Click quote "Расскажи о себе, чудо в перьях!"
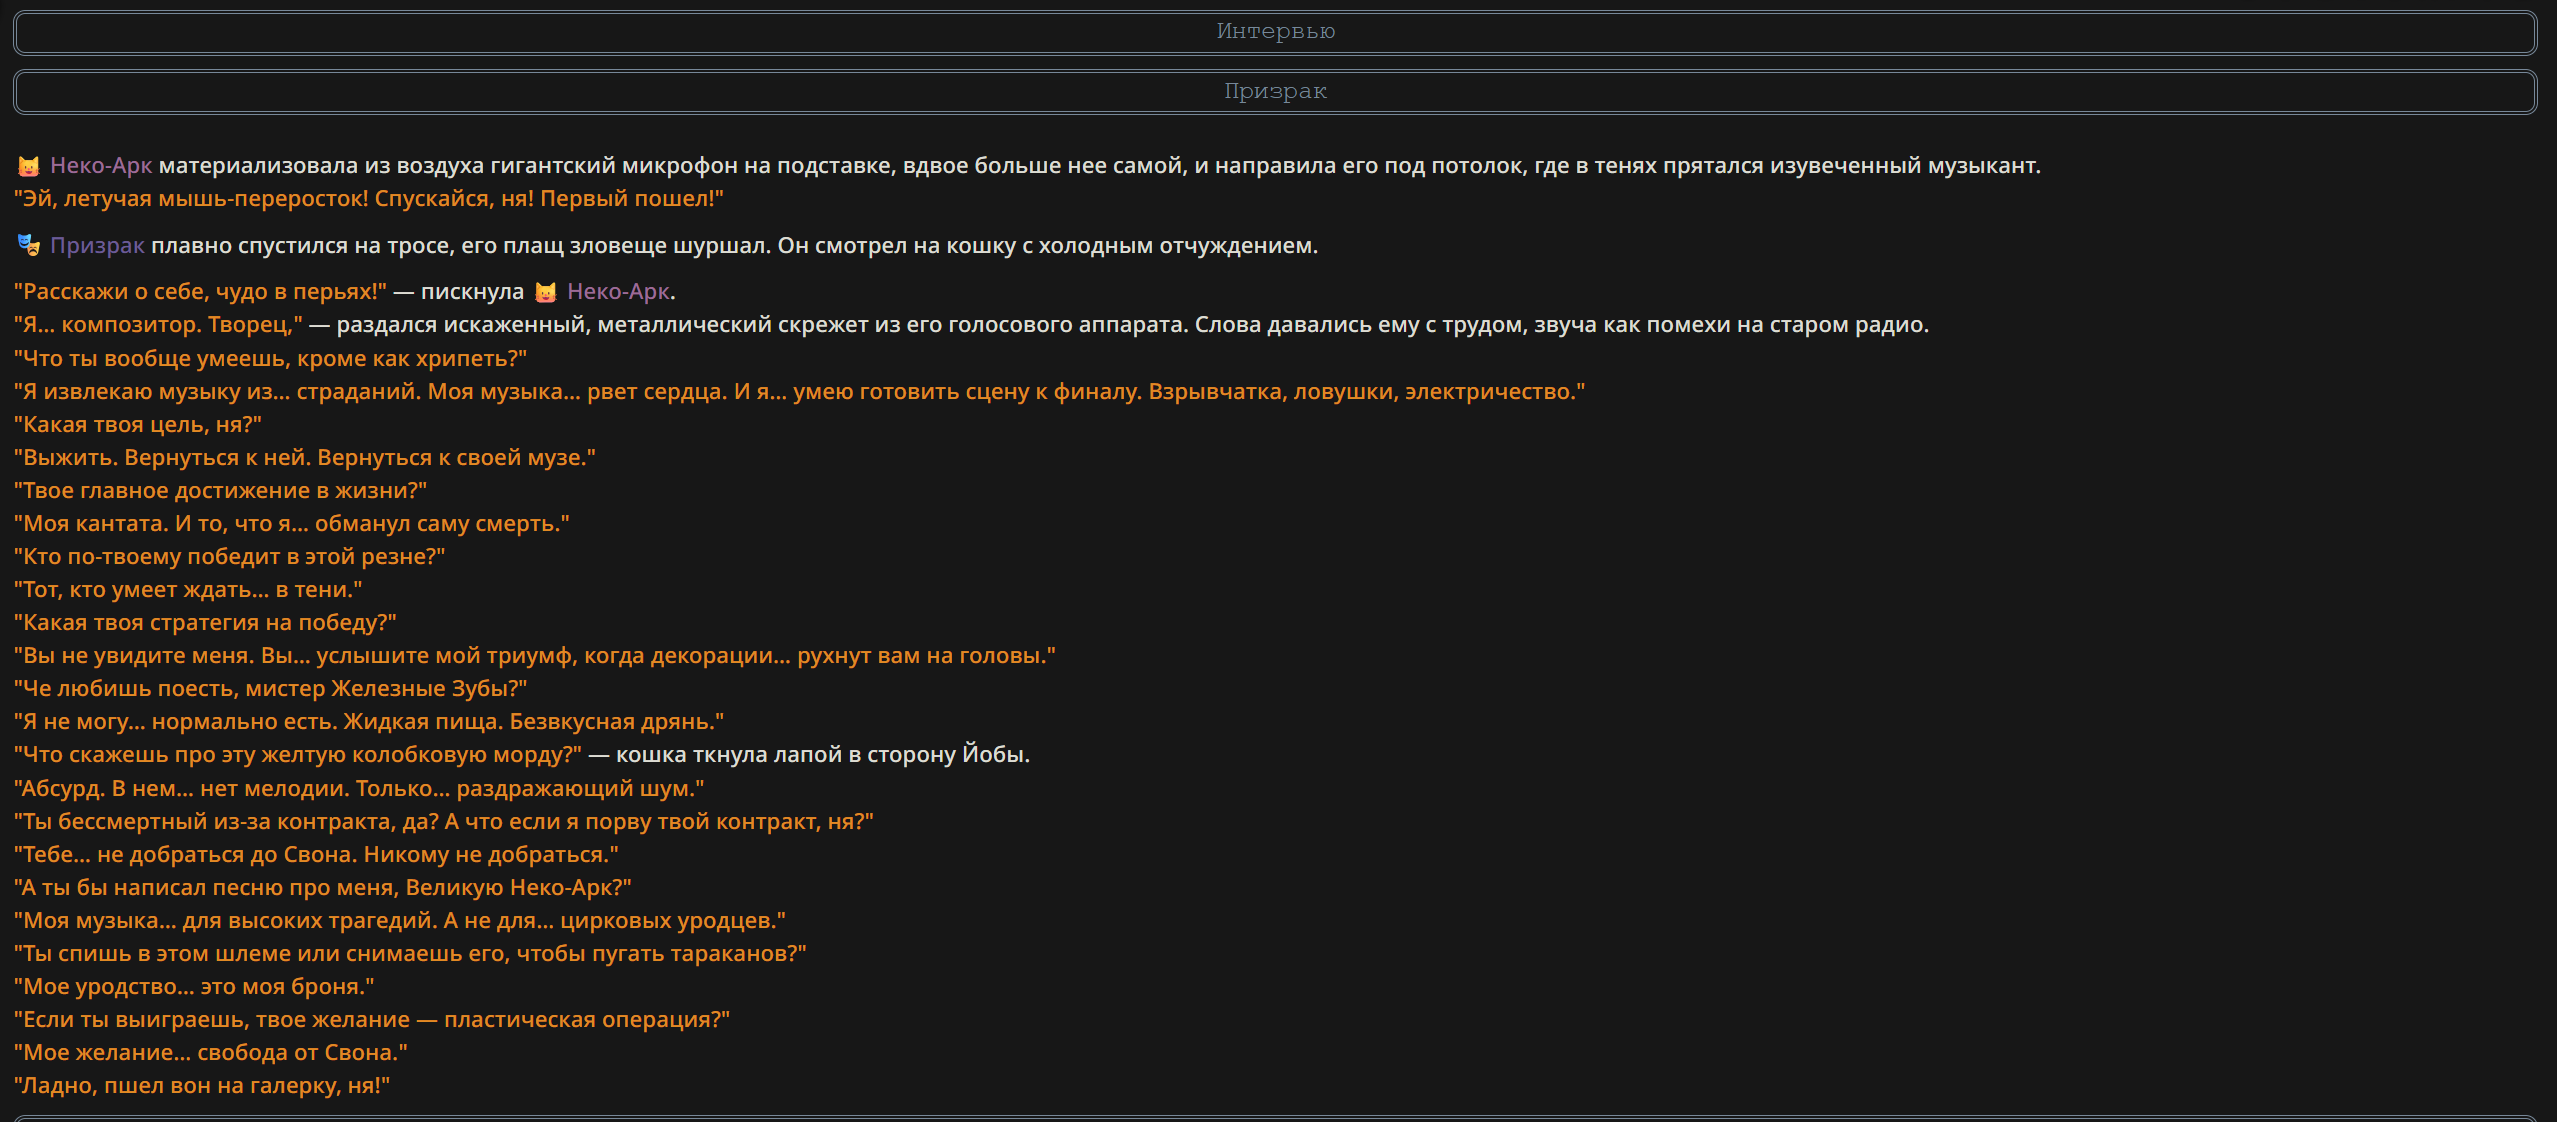This screenshot has width=2557, height=1122. 200,292
